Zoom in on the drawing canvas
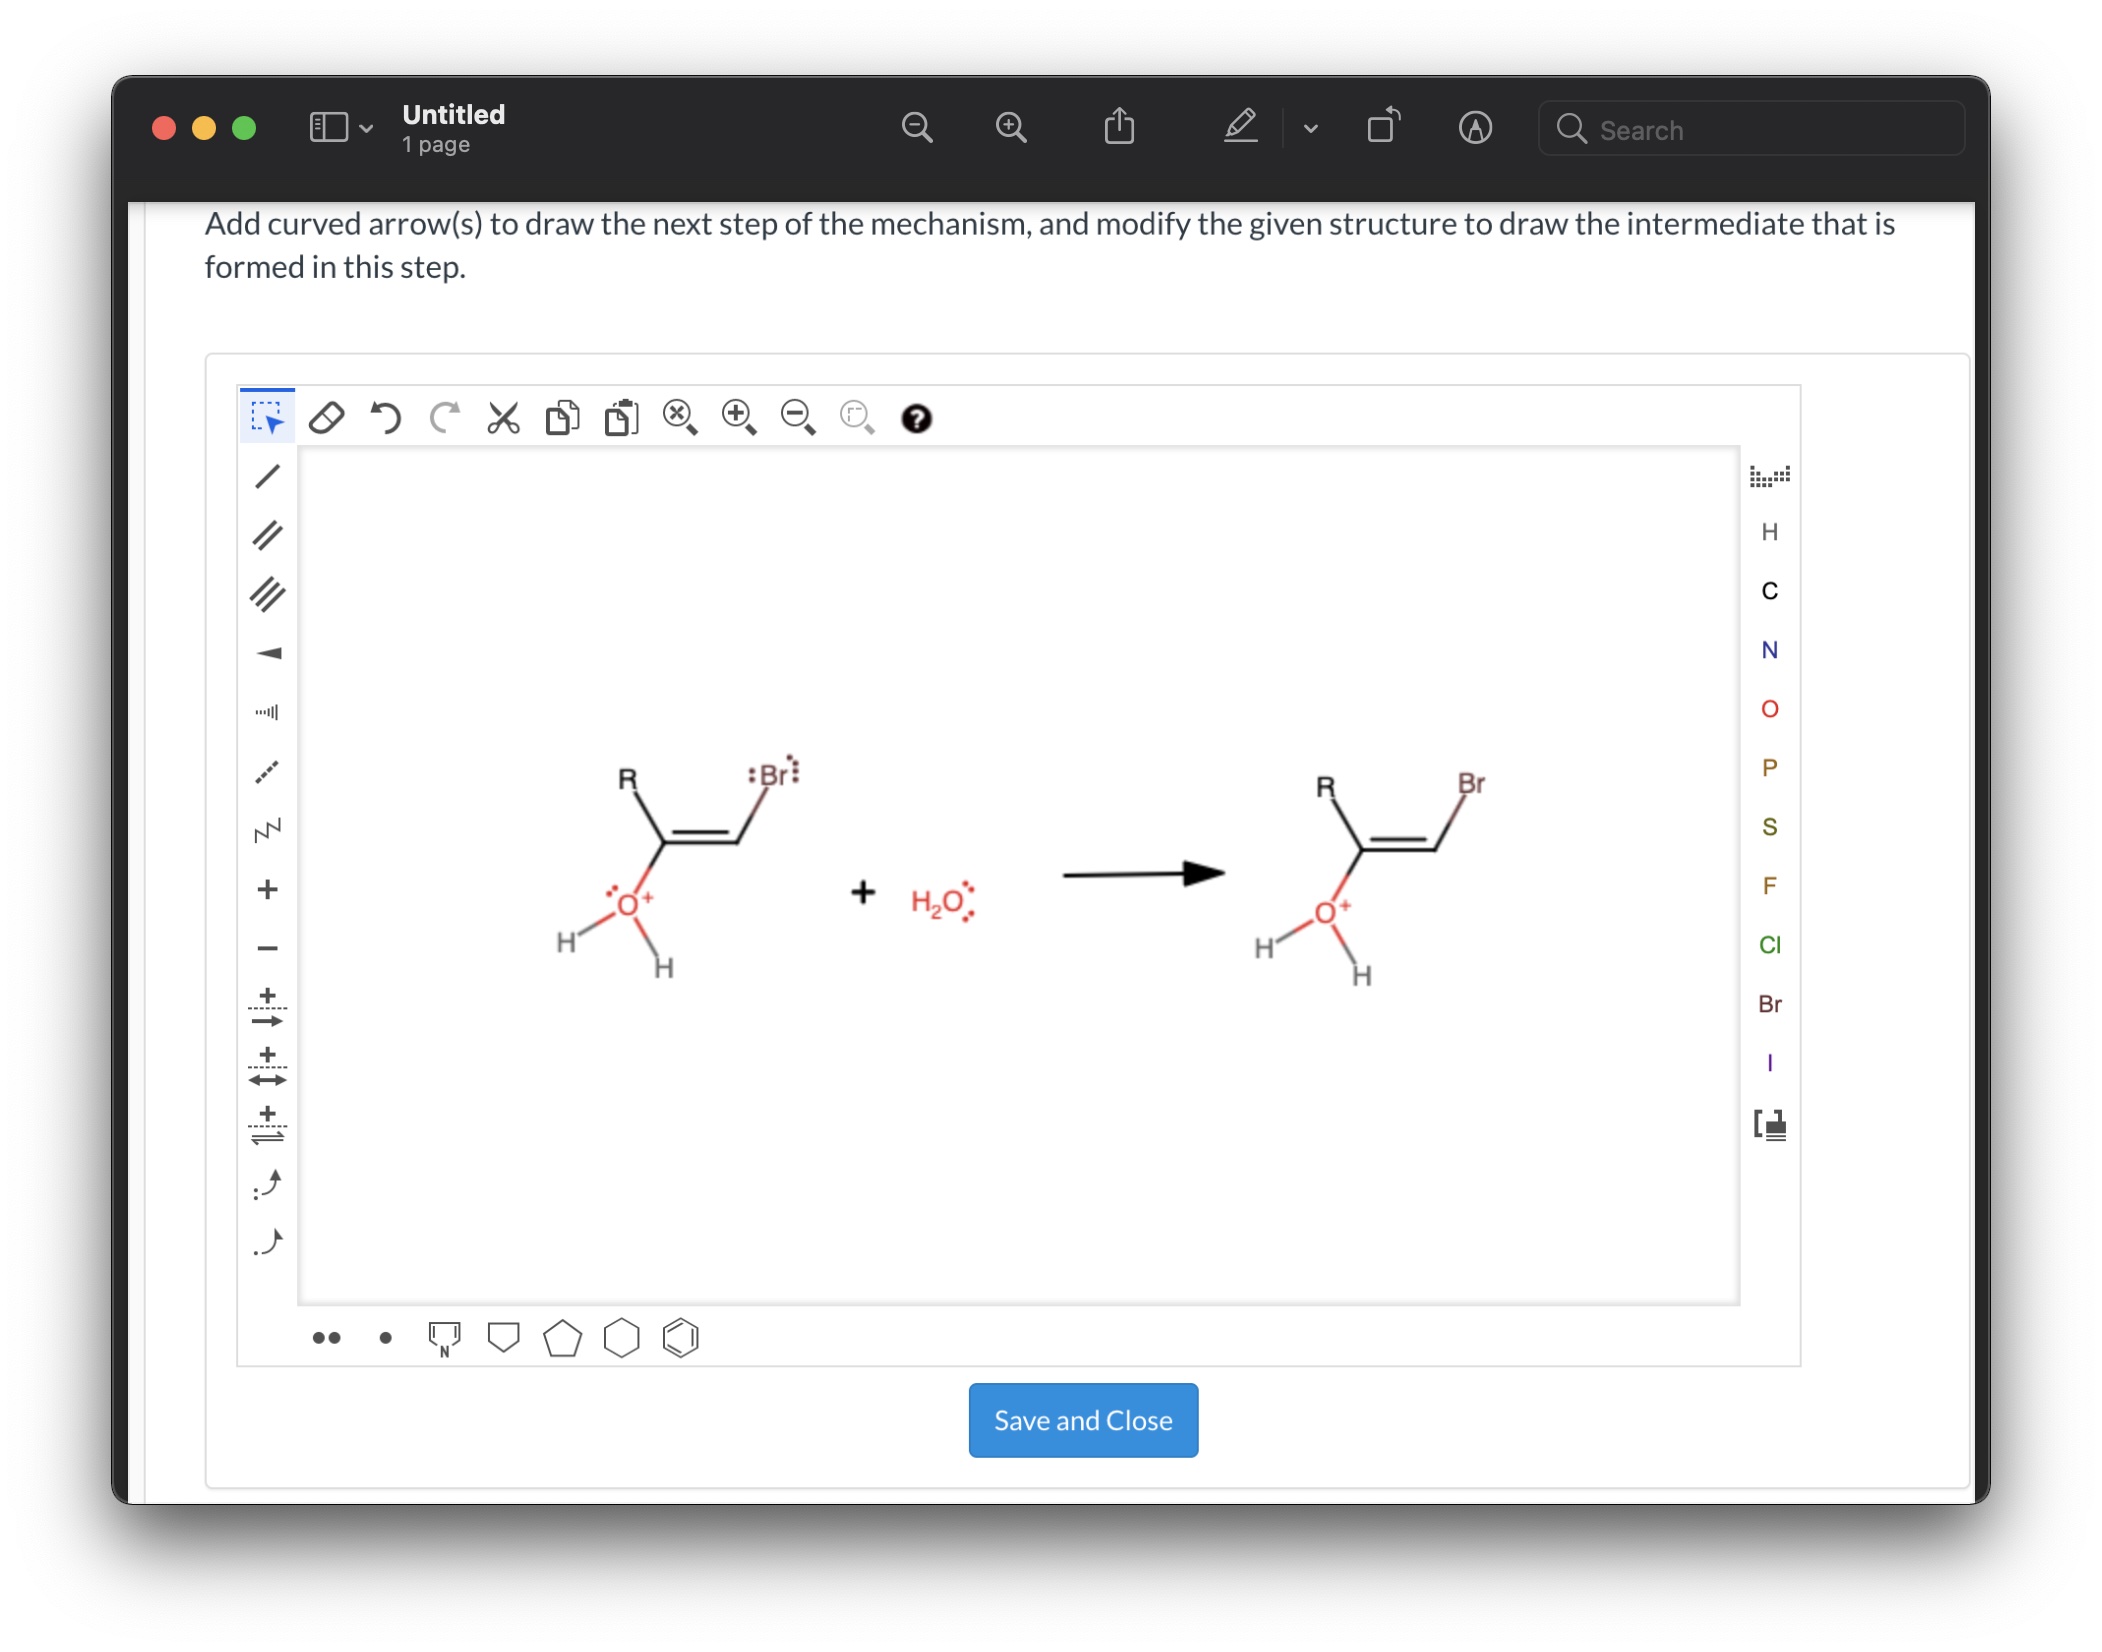Screen dimensions: 2102x1652 [739, 418]
